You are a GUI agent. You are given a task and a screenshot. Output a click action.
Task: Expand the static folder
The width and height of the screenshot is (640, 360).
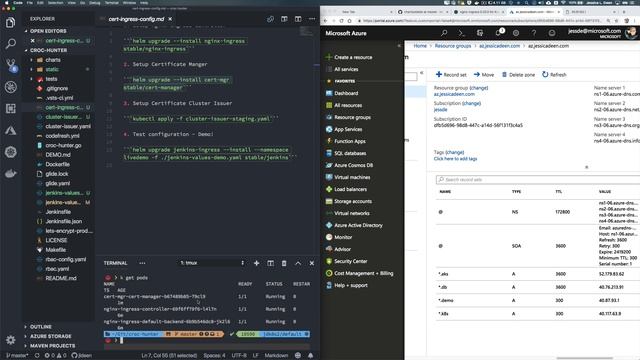click(x=52, y=69)
